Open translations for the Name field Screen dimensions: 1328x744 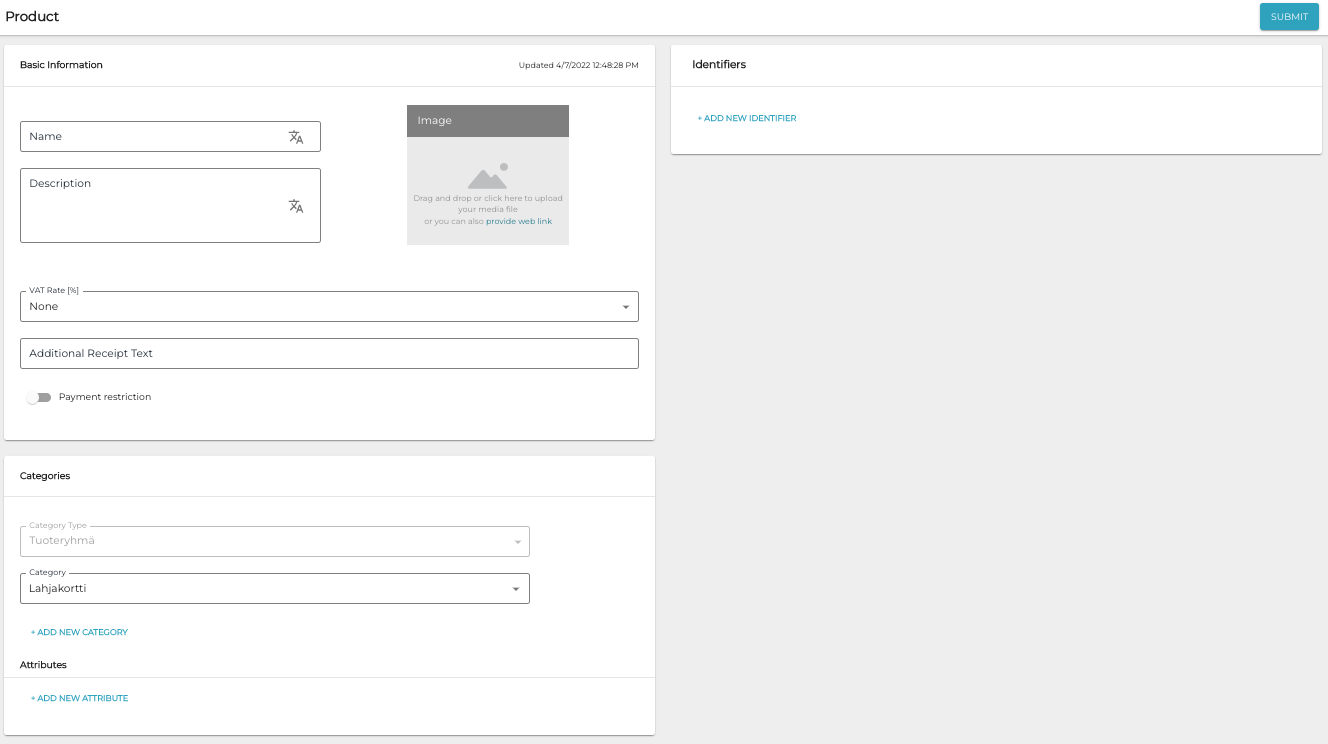[x=296, y=138]
